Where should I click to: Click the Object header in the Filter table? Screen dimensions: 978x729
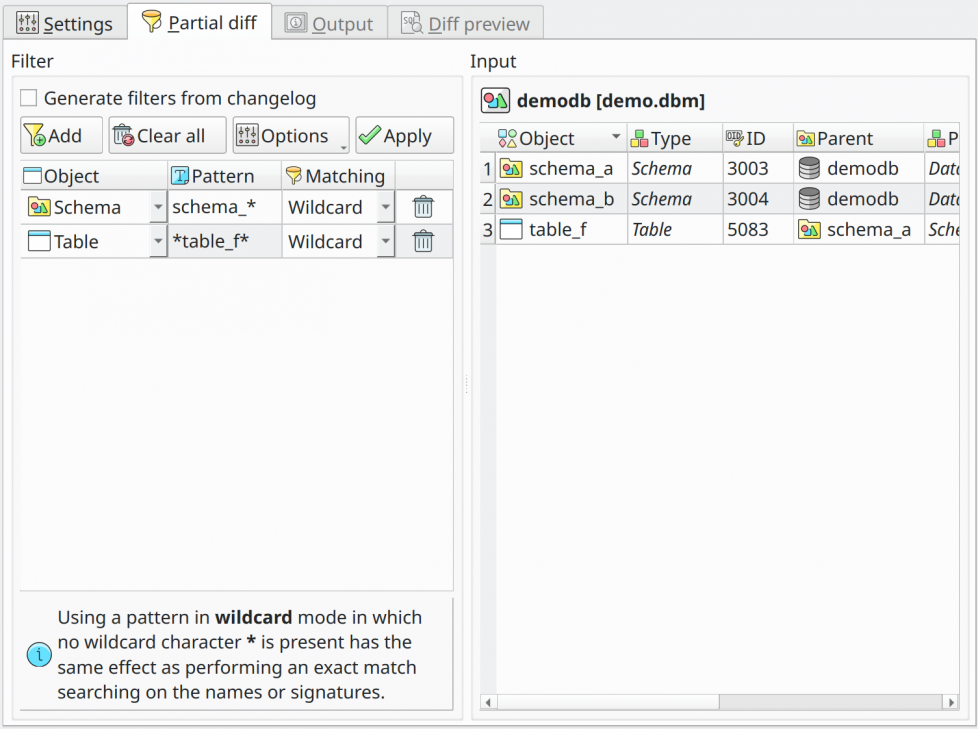(94, 176)
